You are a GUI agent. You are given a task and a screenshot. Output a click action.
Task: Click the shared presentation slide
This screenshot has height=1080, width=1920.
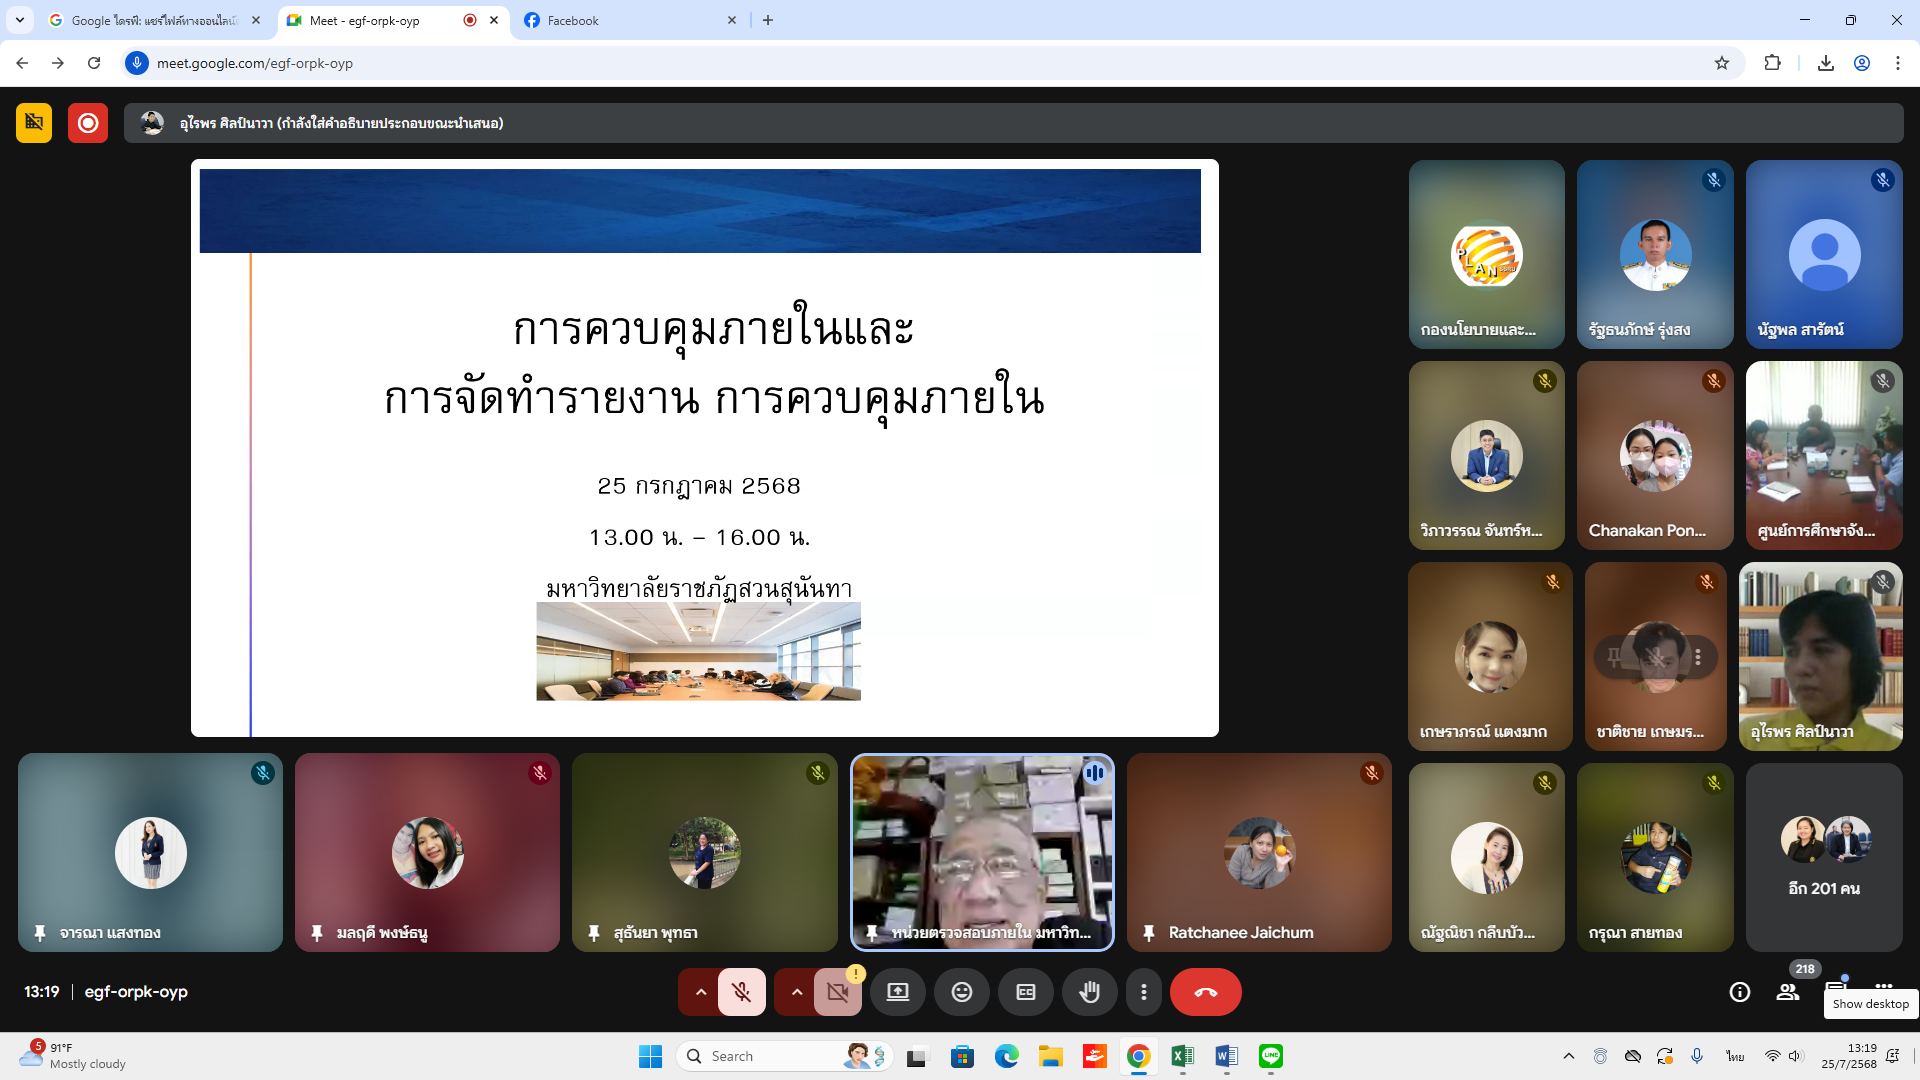click(704, 448)
